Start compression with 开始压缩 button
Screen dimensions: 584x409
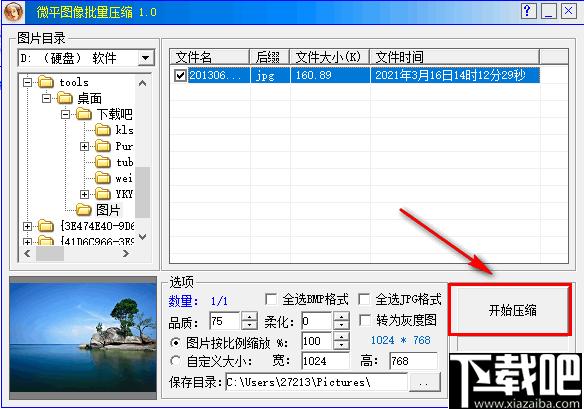[510, 310]
